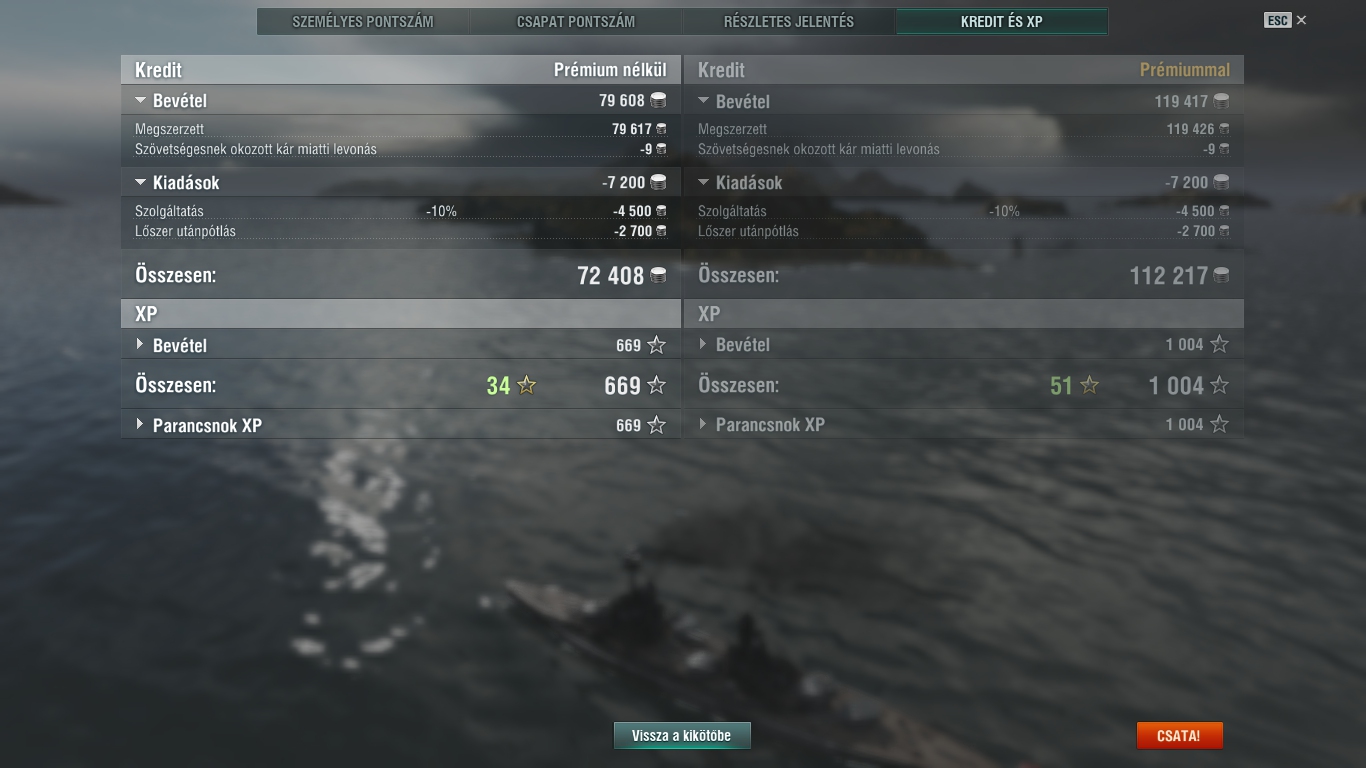Start a new battle with CSATA! button
This screenshot has height=768, width=1366.
pos(1179,736)
